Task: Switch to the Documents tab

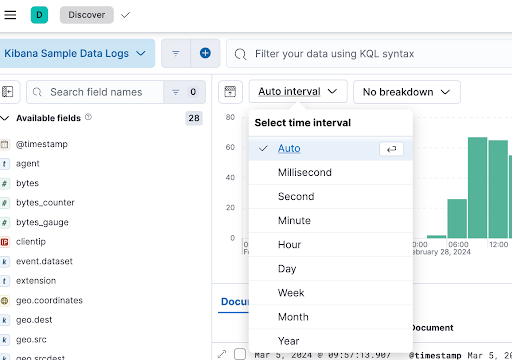Action: [235, 302]
